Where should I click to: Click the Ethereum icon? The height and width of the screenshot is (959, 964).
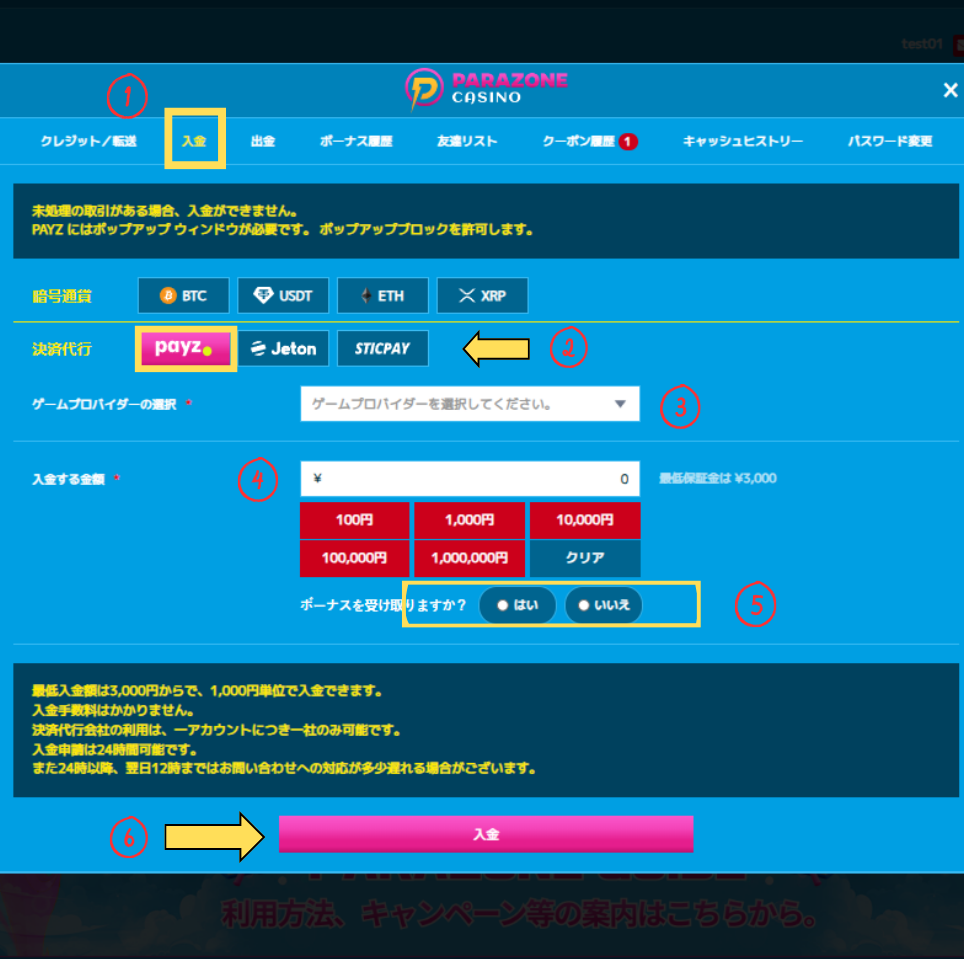click(366, 296)
